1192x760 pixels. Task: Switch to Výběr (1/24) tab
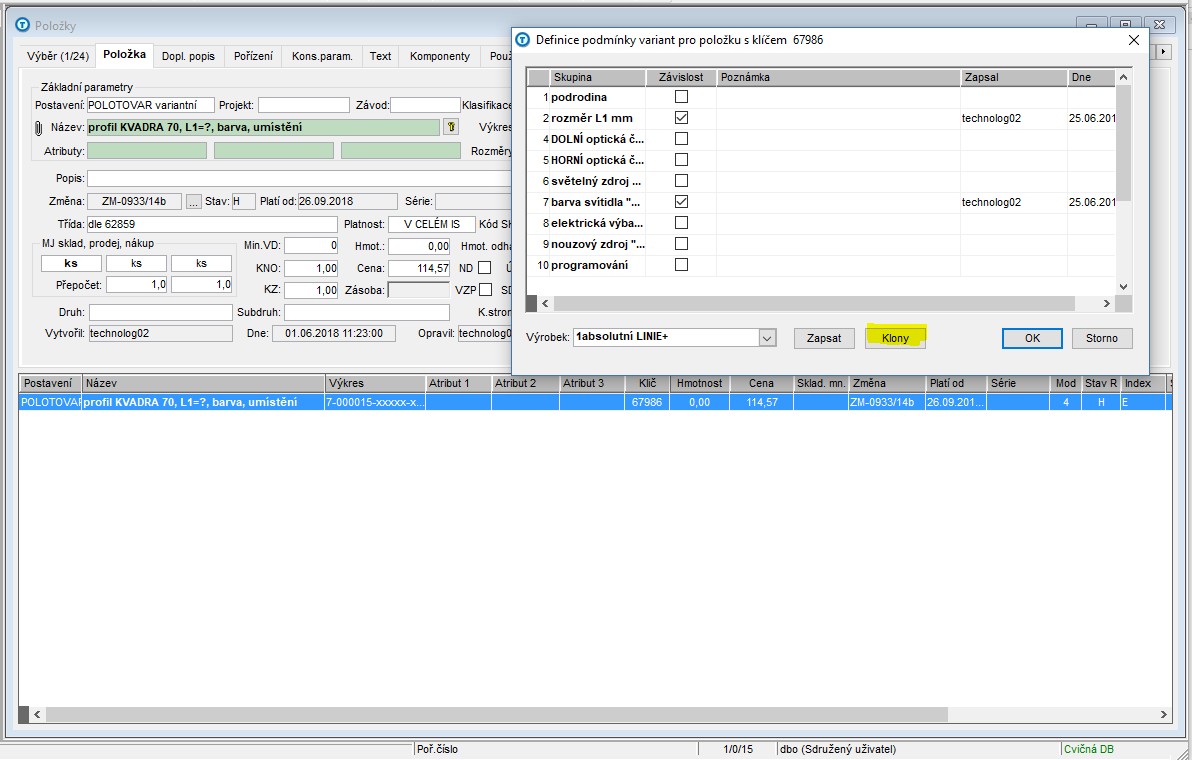(x=58, y=56)
